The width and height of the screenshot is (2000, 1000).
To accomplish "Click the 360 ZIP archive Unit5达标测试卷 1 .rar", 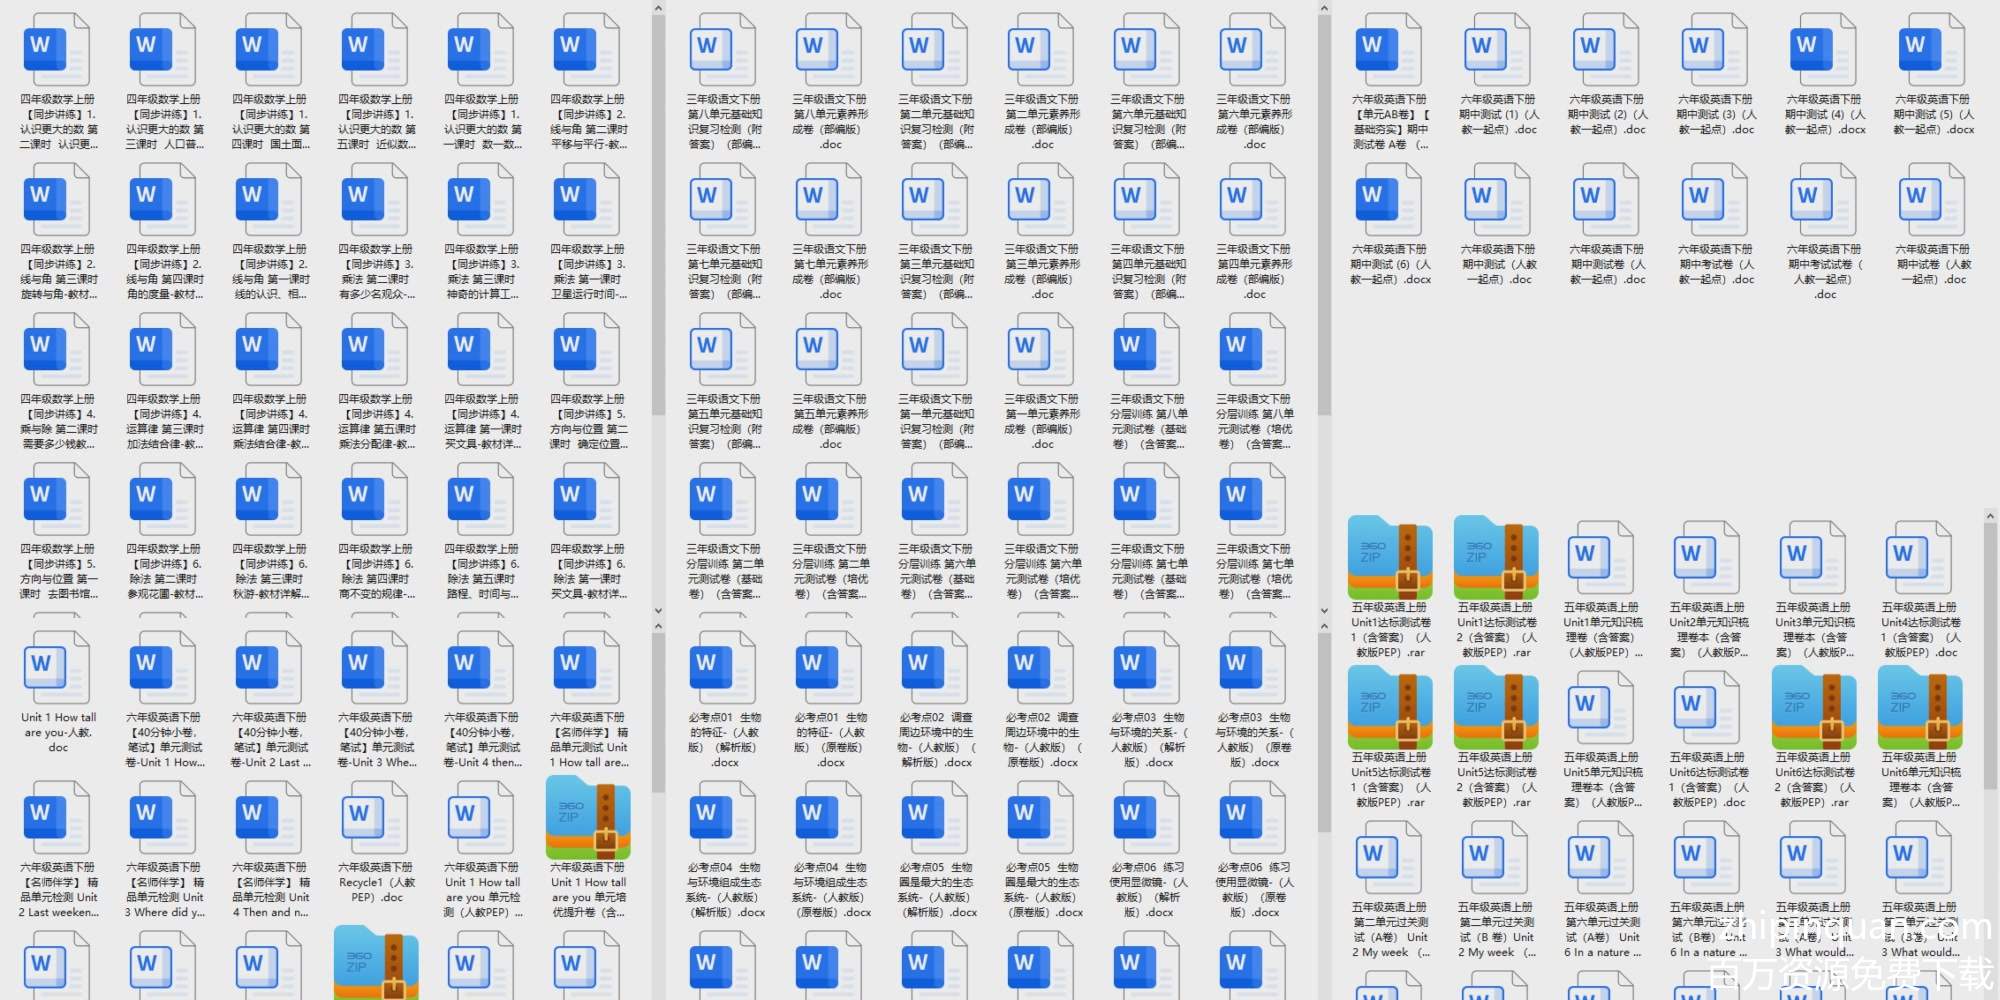I will point(1390,707).
